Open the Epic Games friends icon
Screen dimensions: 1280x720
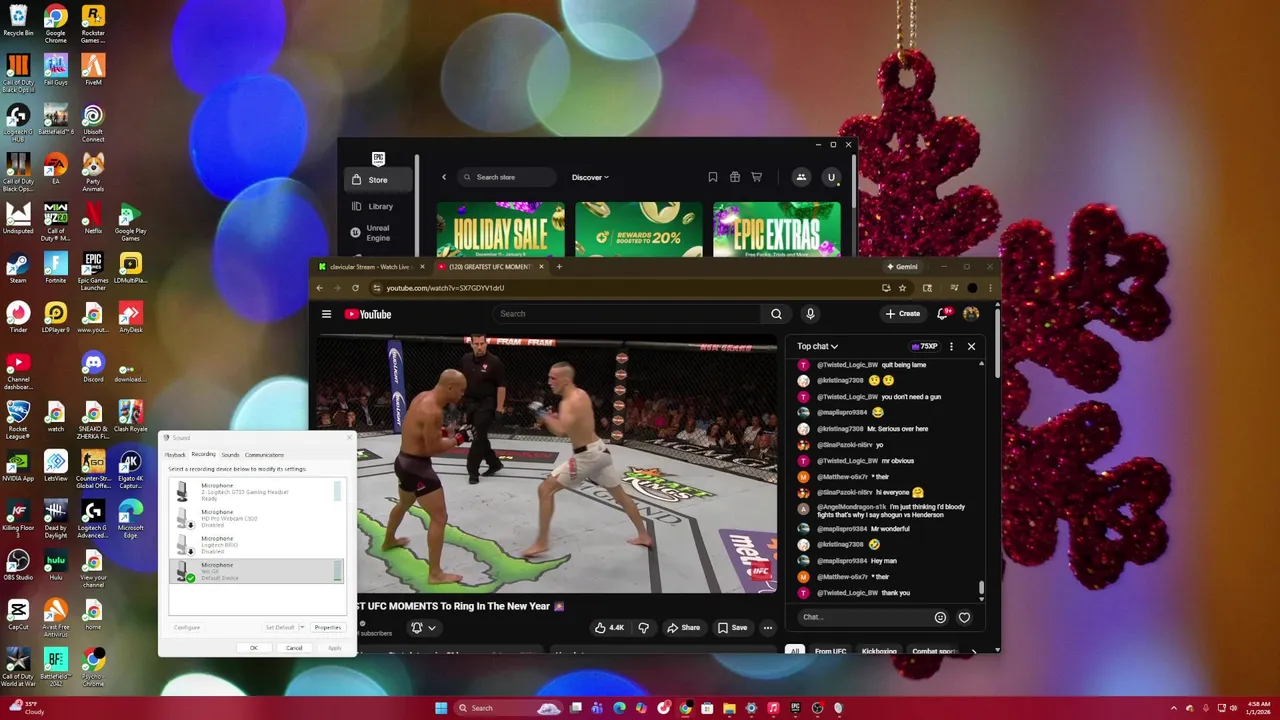pos(801,177)
